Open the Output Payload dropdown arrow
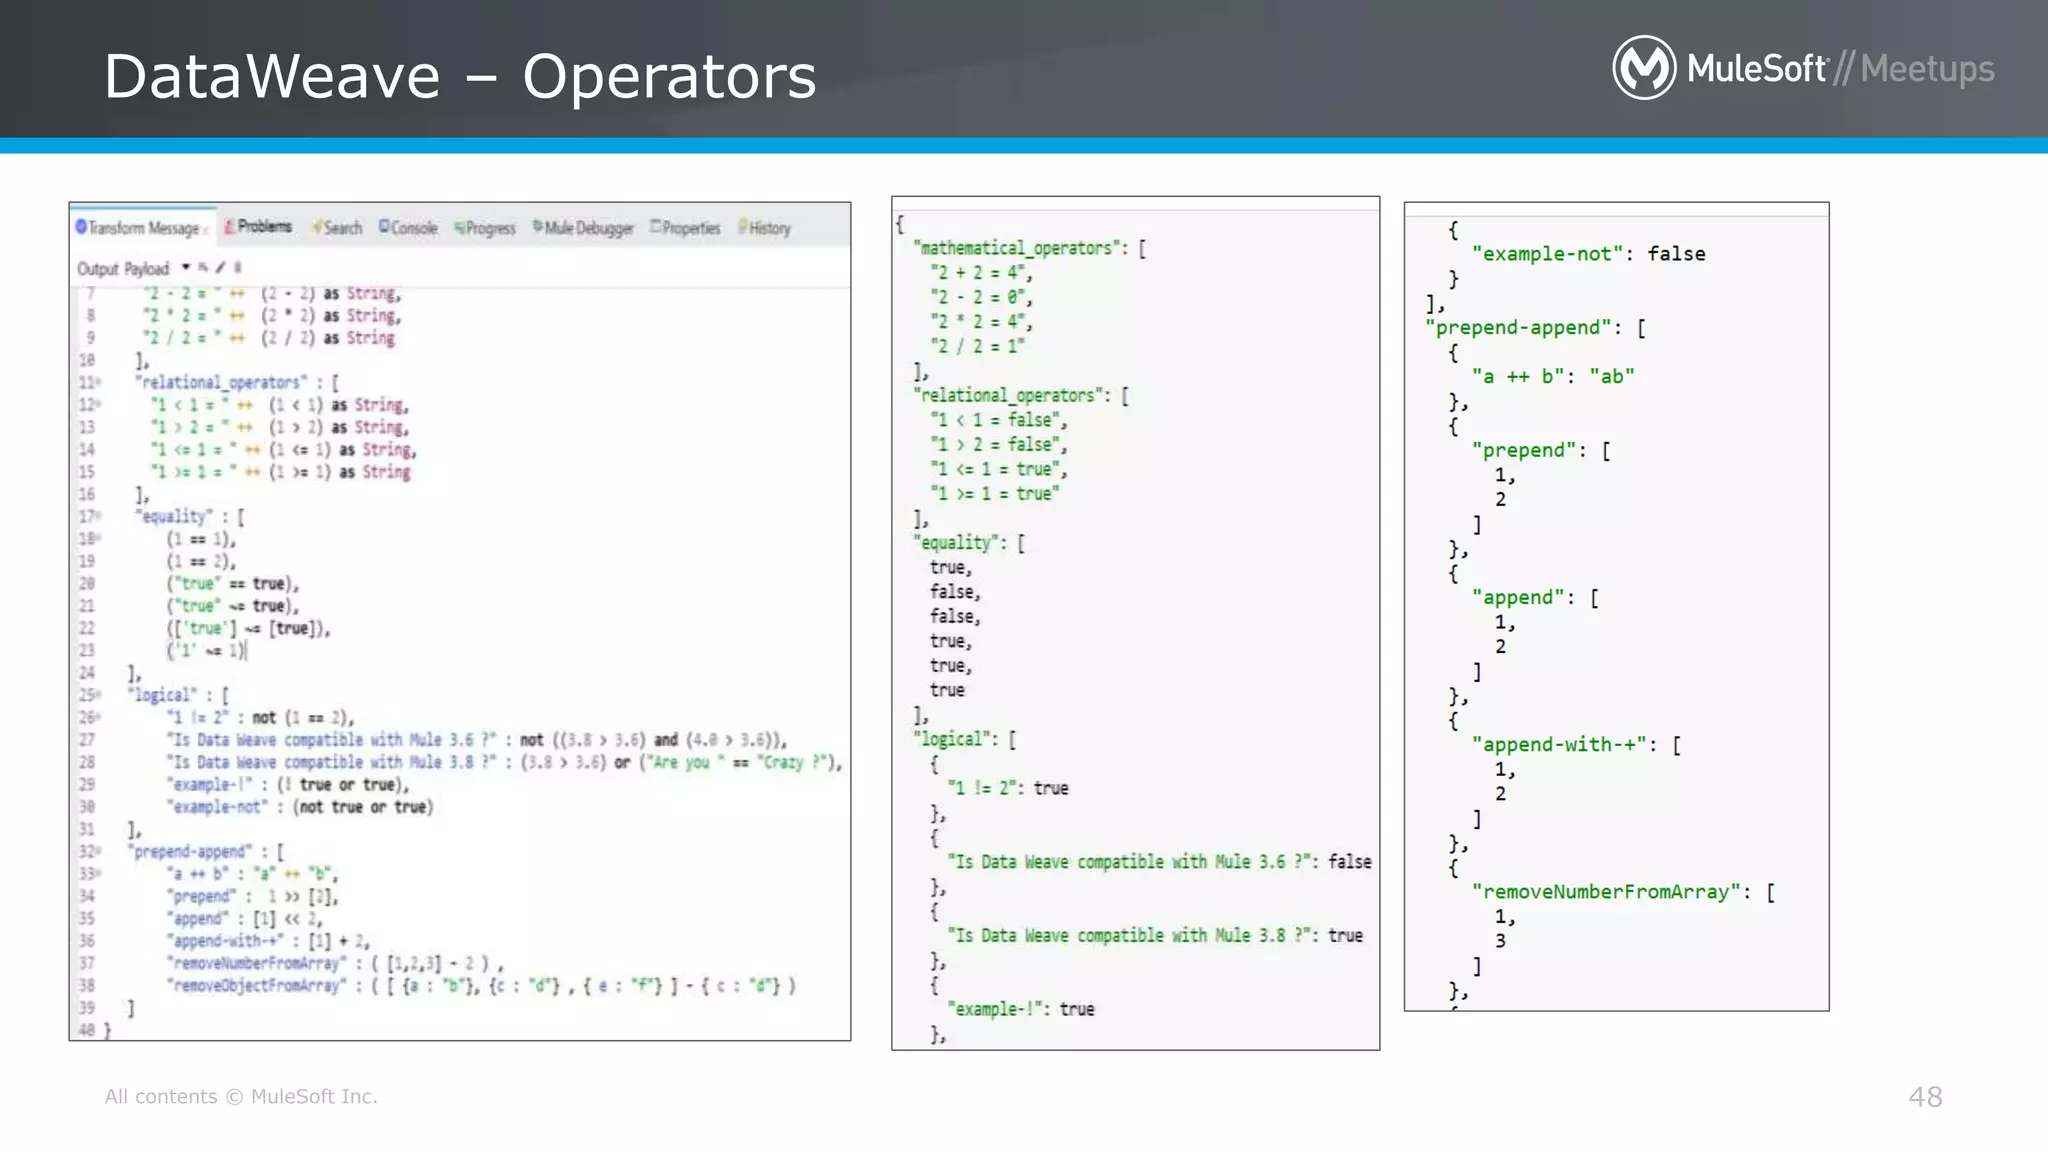Screen dimensions: 2048x1152 [x=186, y=268]
